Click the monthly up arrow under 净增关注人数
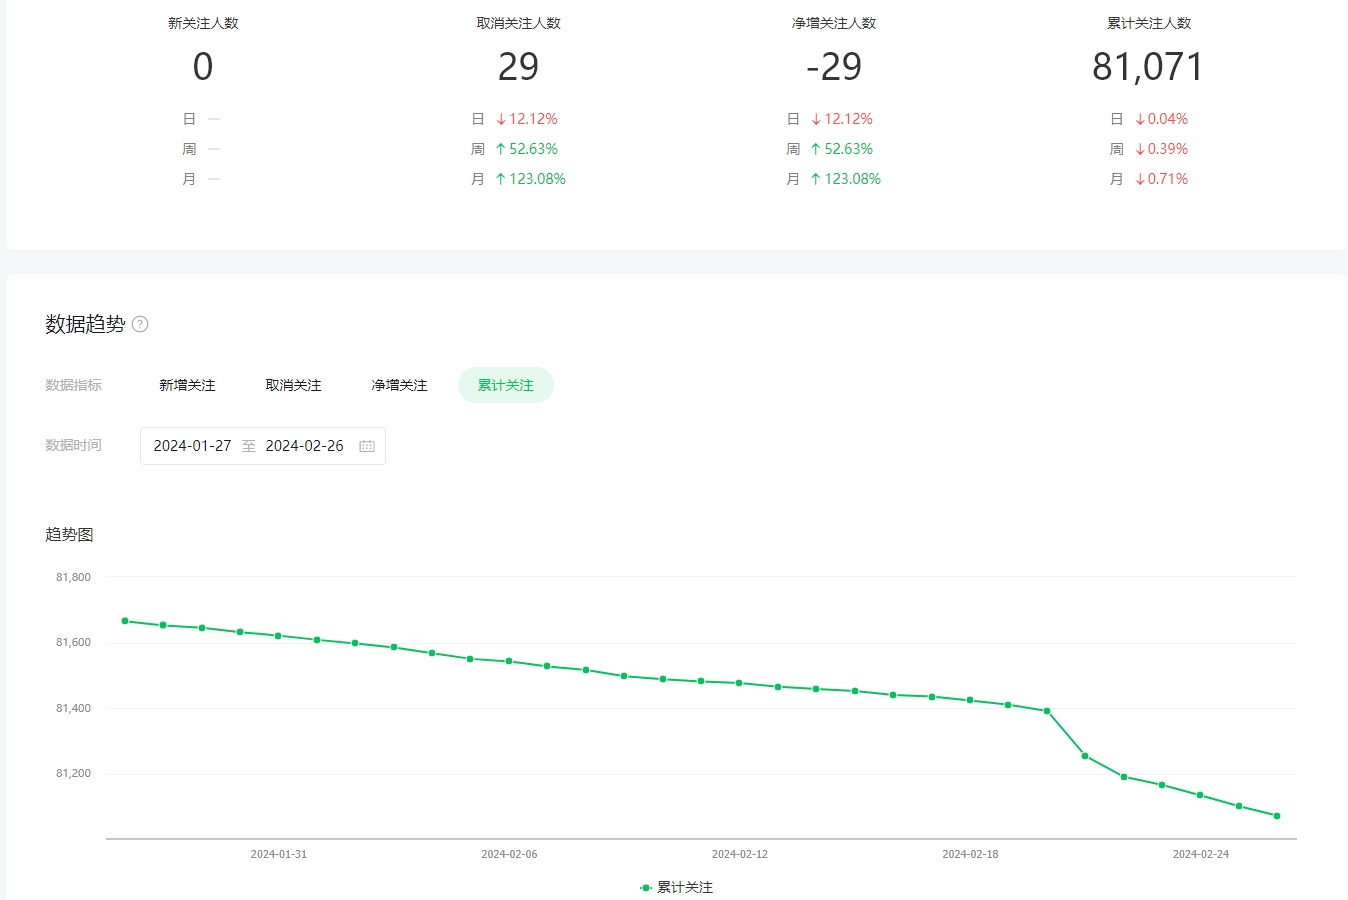The height and width of the screenshot is (900, 1348). 816,179
